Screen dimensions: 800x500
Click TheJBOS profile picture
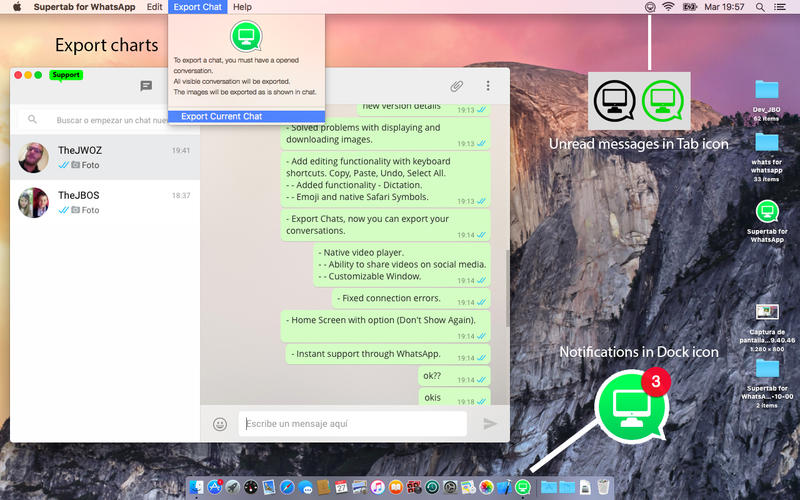33,202
